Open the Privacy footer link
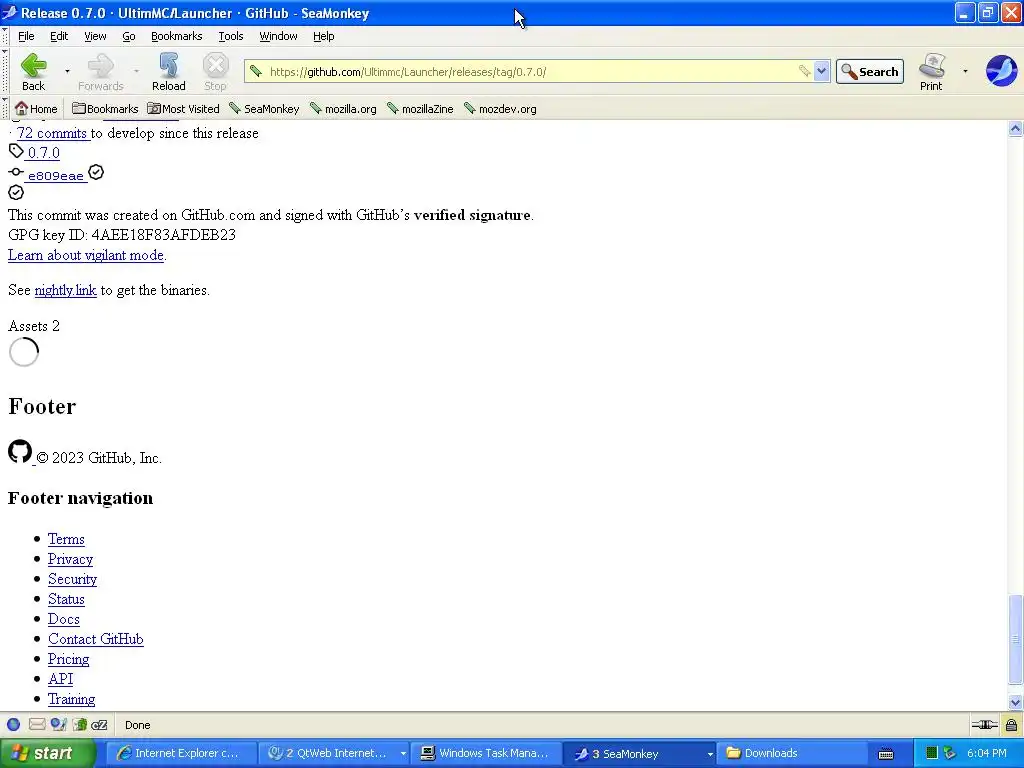The width and height of the screenshot is (1024, 768). (x=71, y=560)
